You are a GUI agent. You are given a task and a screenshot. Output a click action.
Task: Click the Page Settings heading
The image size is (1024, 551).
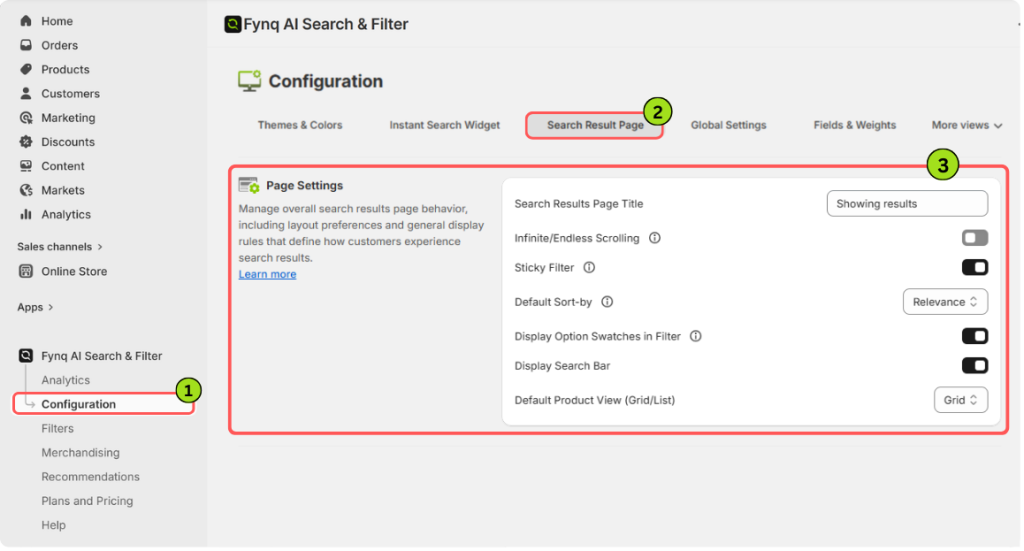(x=304, y=185)
